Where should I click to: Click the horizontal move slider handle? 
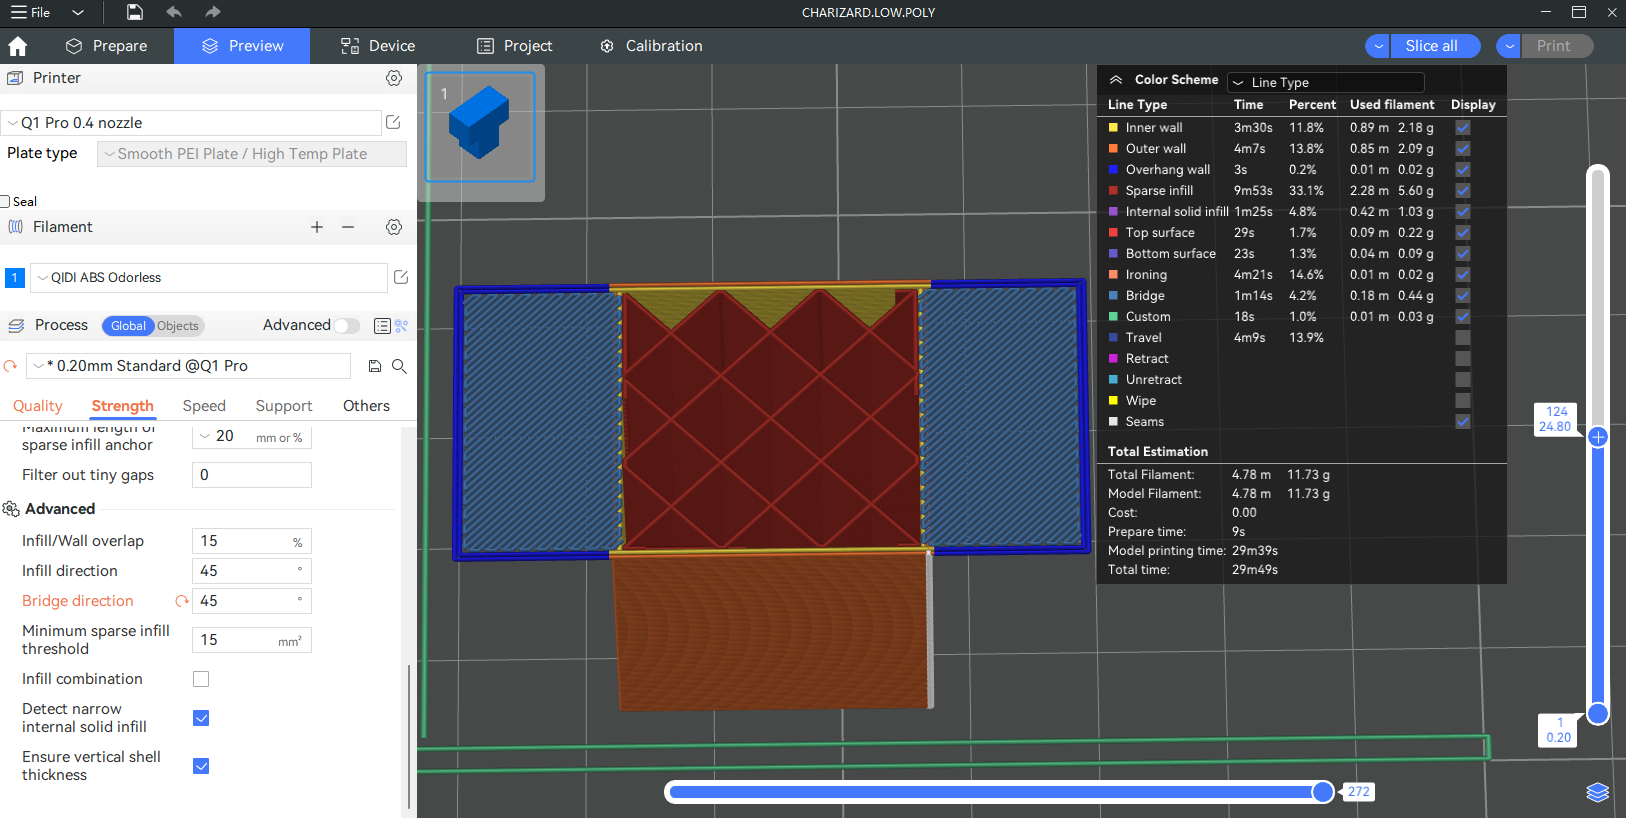coord(1322,792)
